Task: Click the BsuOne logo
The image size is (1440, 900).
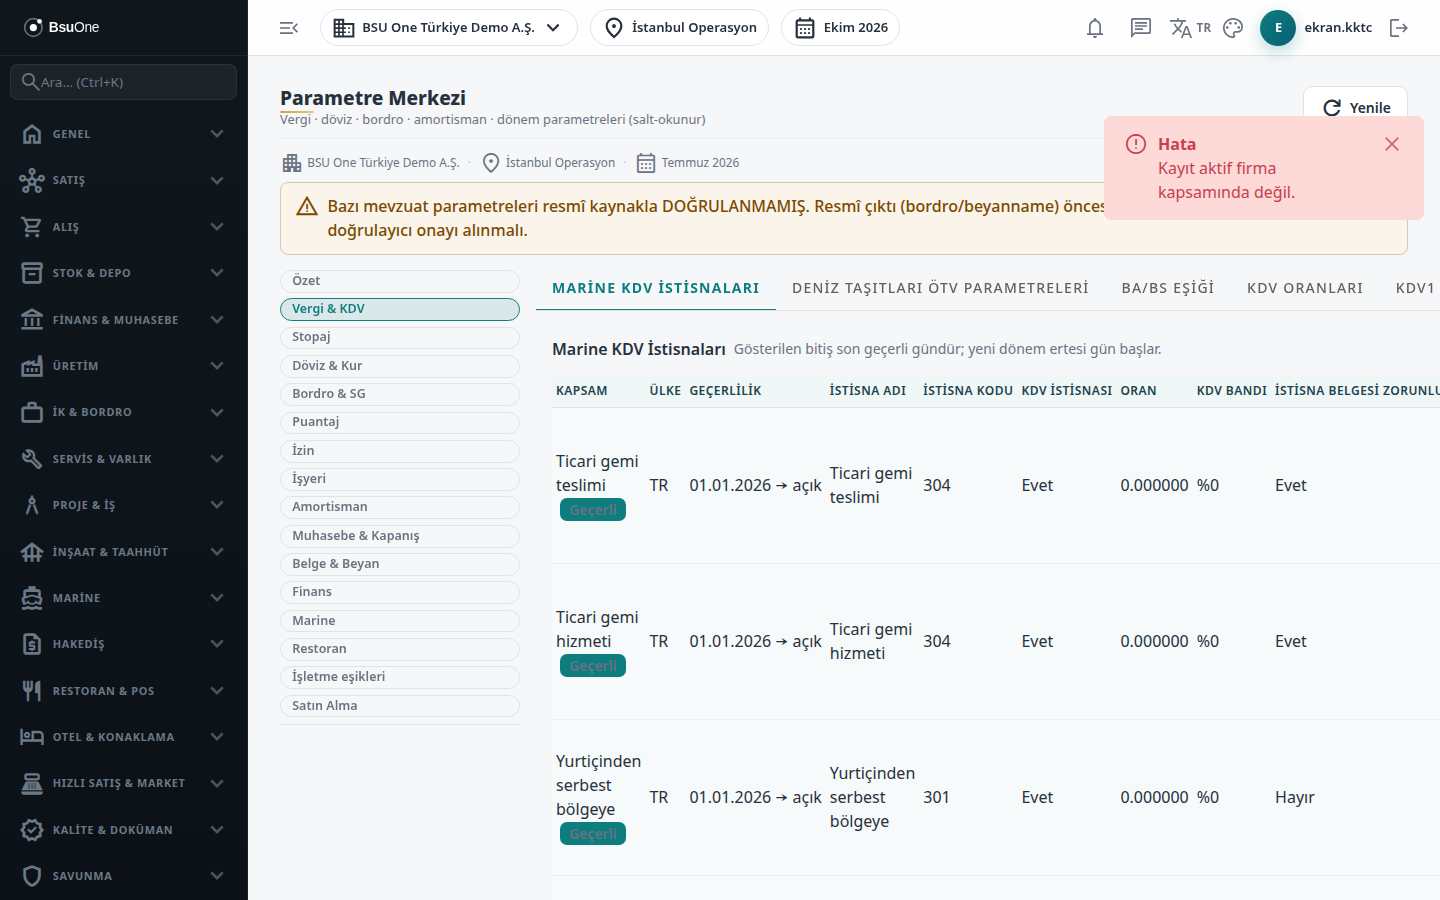Action: 62,27
